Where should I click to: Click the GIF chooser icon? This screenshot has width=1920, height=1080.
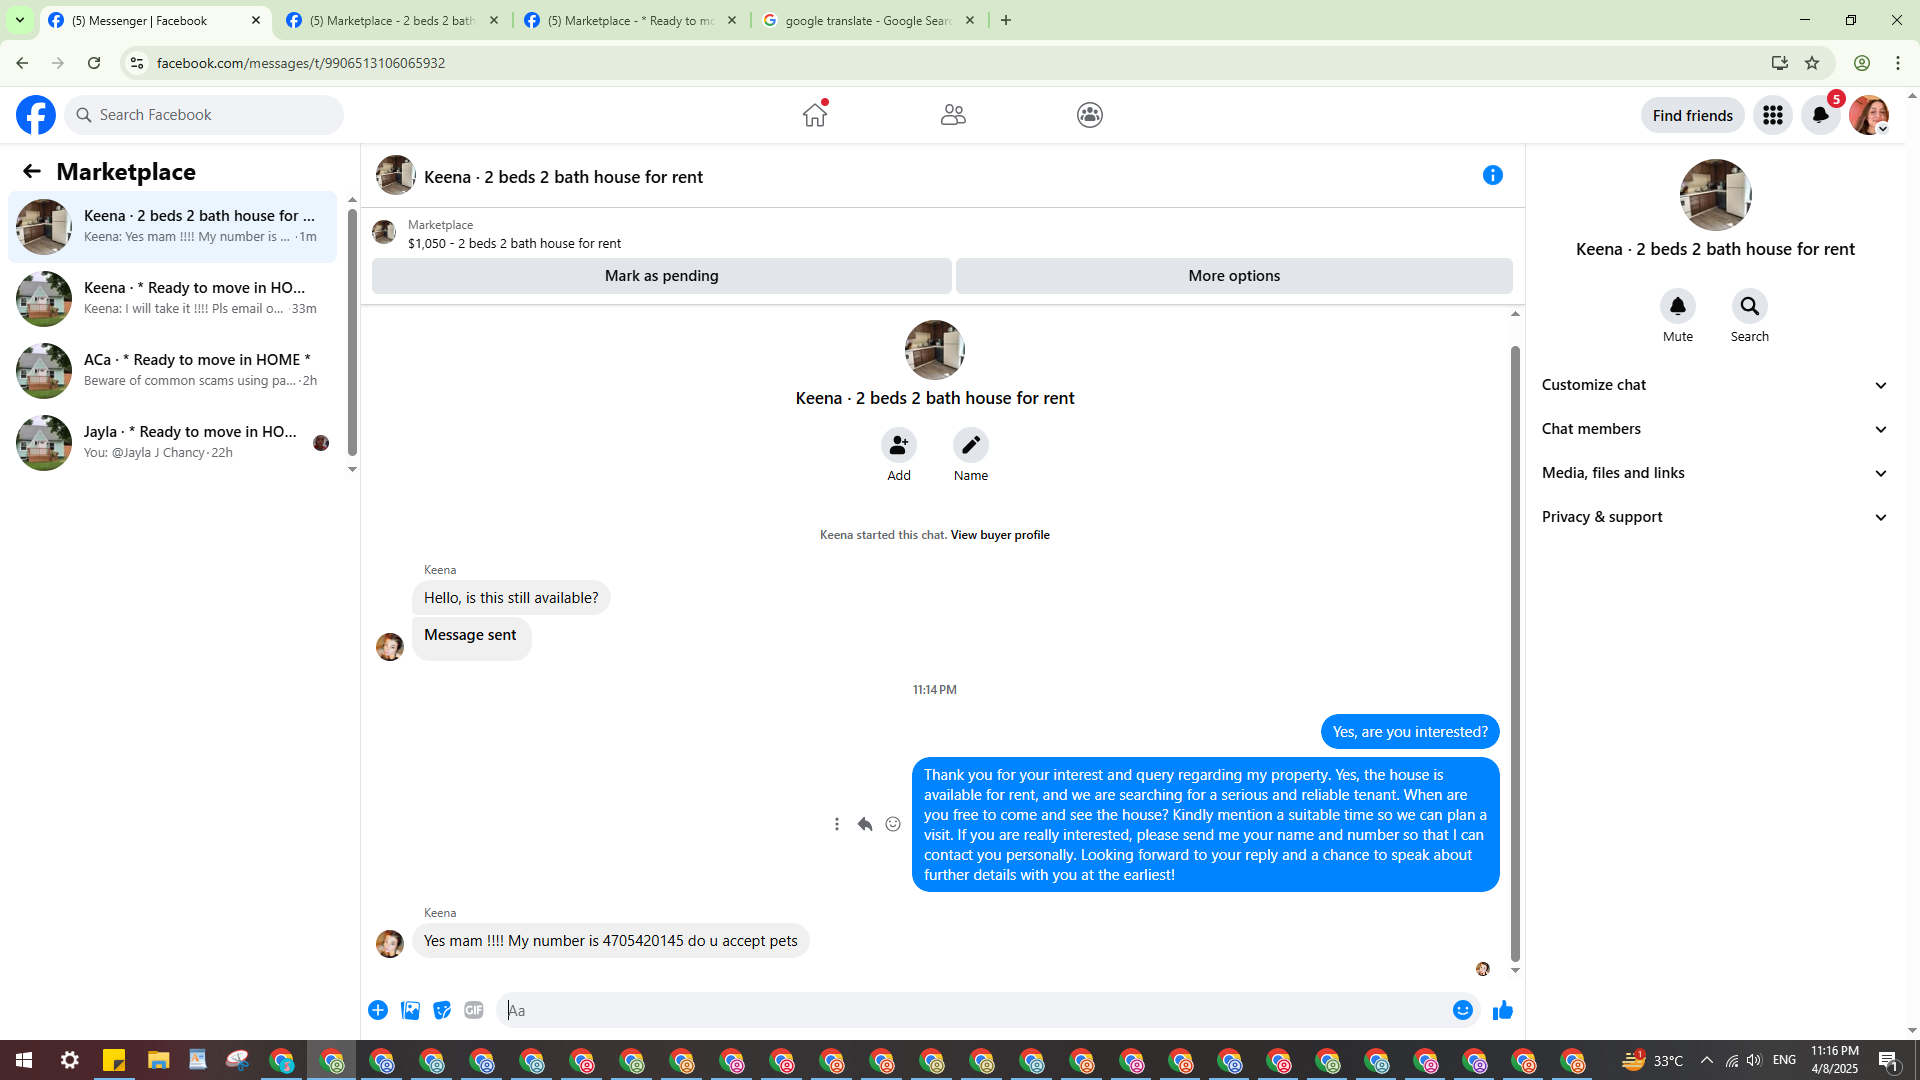tap(474, 1011)
